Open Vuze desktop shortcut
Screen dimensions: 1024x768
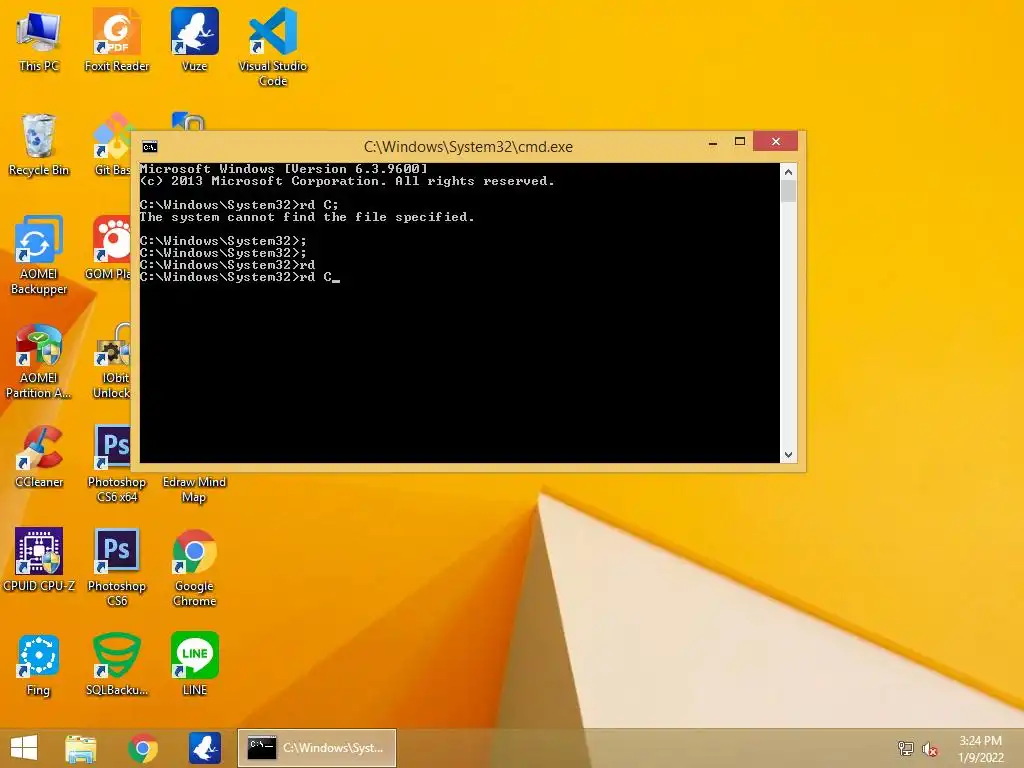pos(195,40)
